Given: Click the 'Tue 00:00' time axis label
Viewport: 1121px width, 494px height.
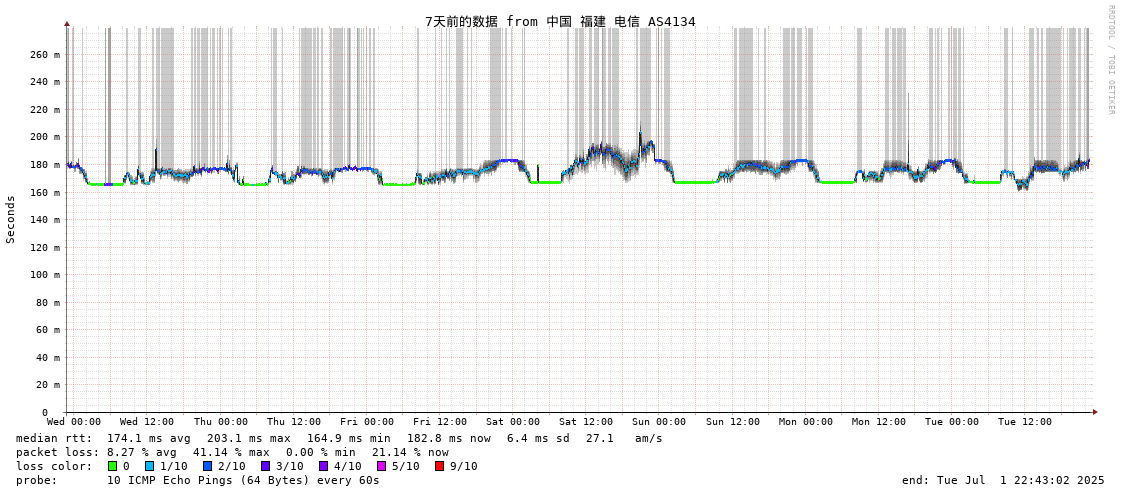Looking at the screenshot, I should tap(952, 423).
